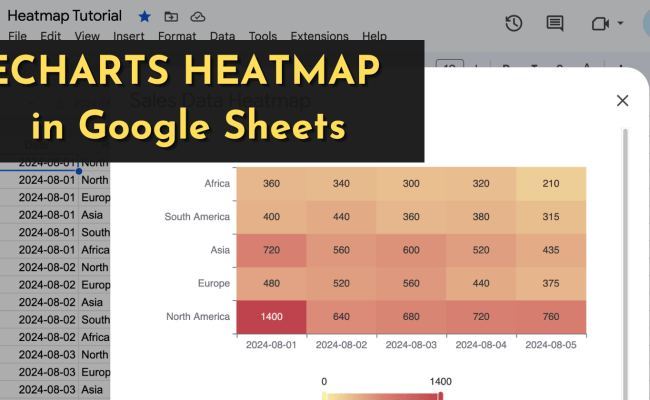Select the 2024-08-01 Asia row region cell
This screenshot has width=650, height=400.
point(95,215)
